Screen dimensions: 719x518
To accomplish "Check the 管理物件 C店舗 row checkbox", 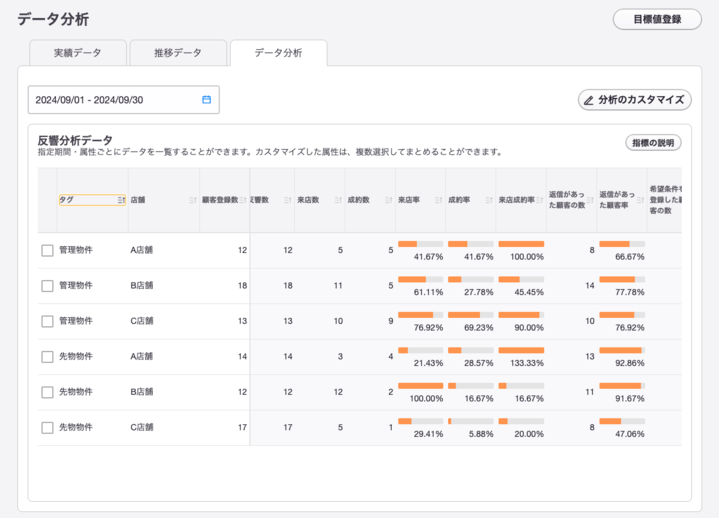I will 47,321.
